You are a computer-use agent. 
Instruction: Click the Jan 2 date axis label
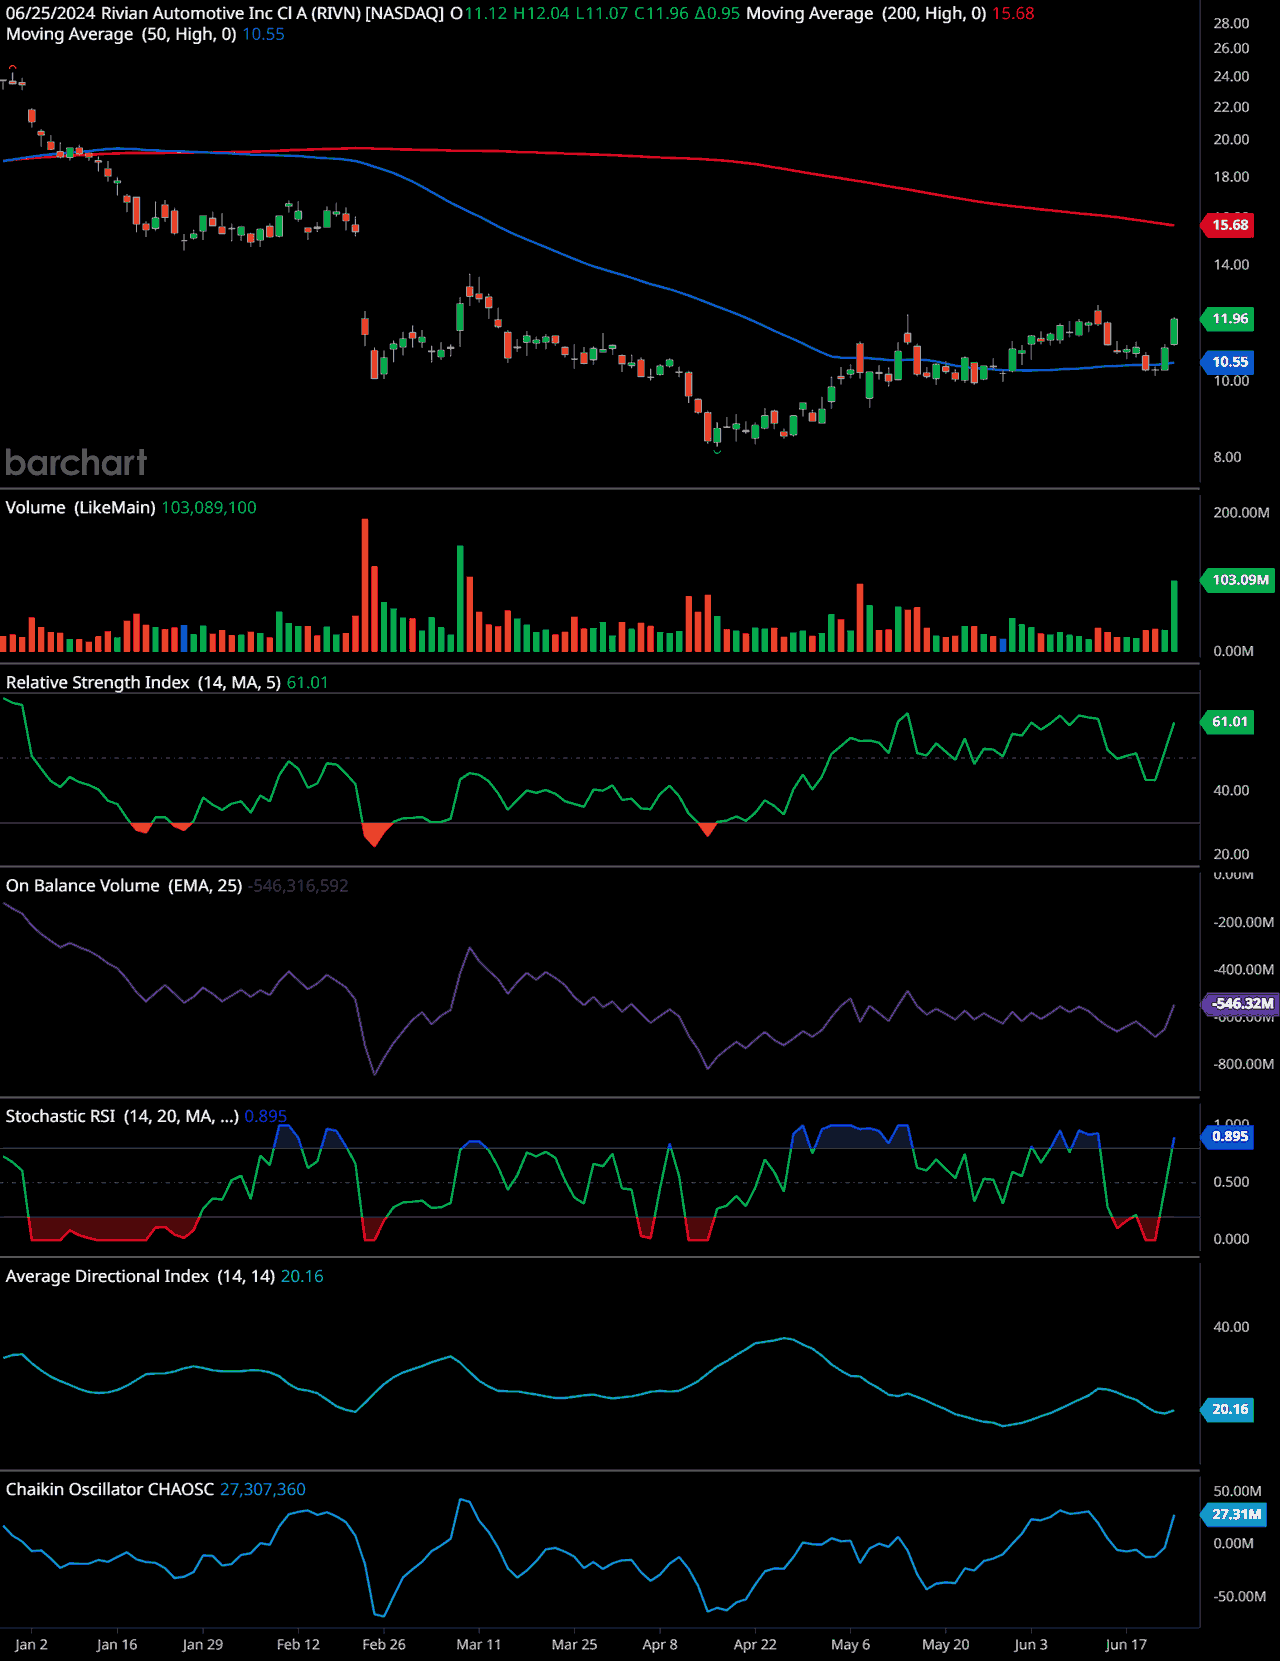pyautogui.click(x=31, y=1645)
